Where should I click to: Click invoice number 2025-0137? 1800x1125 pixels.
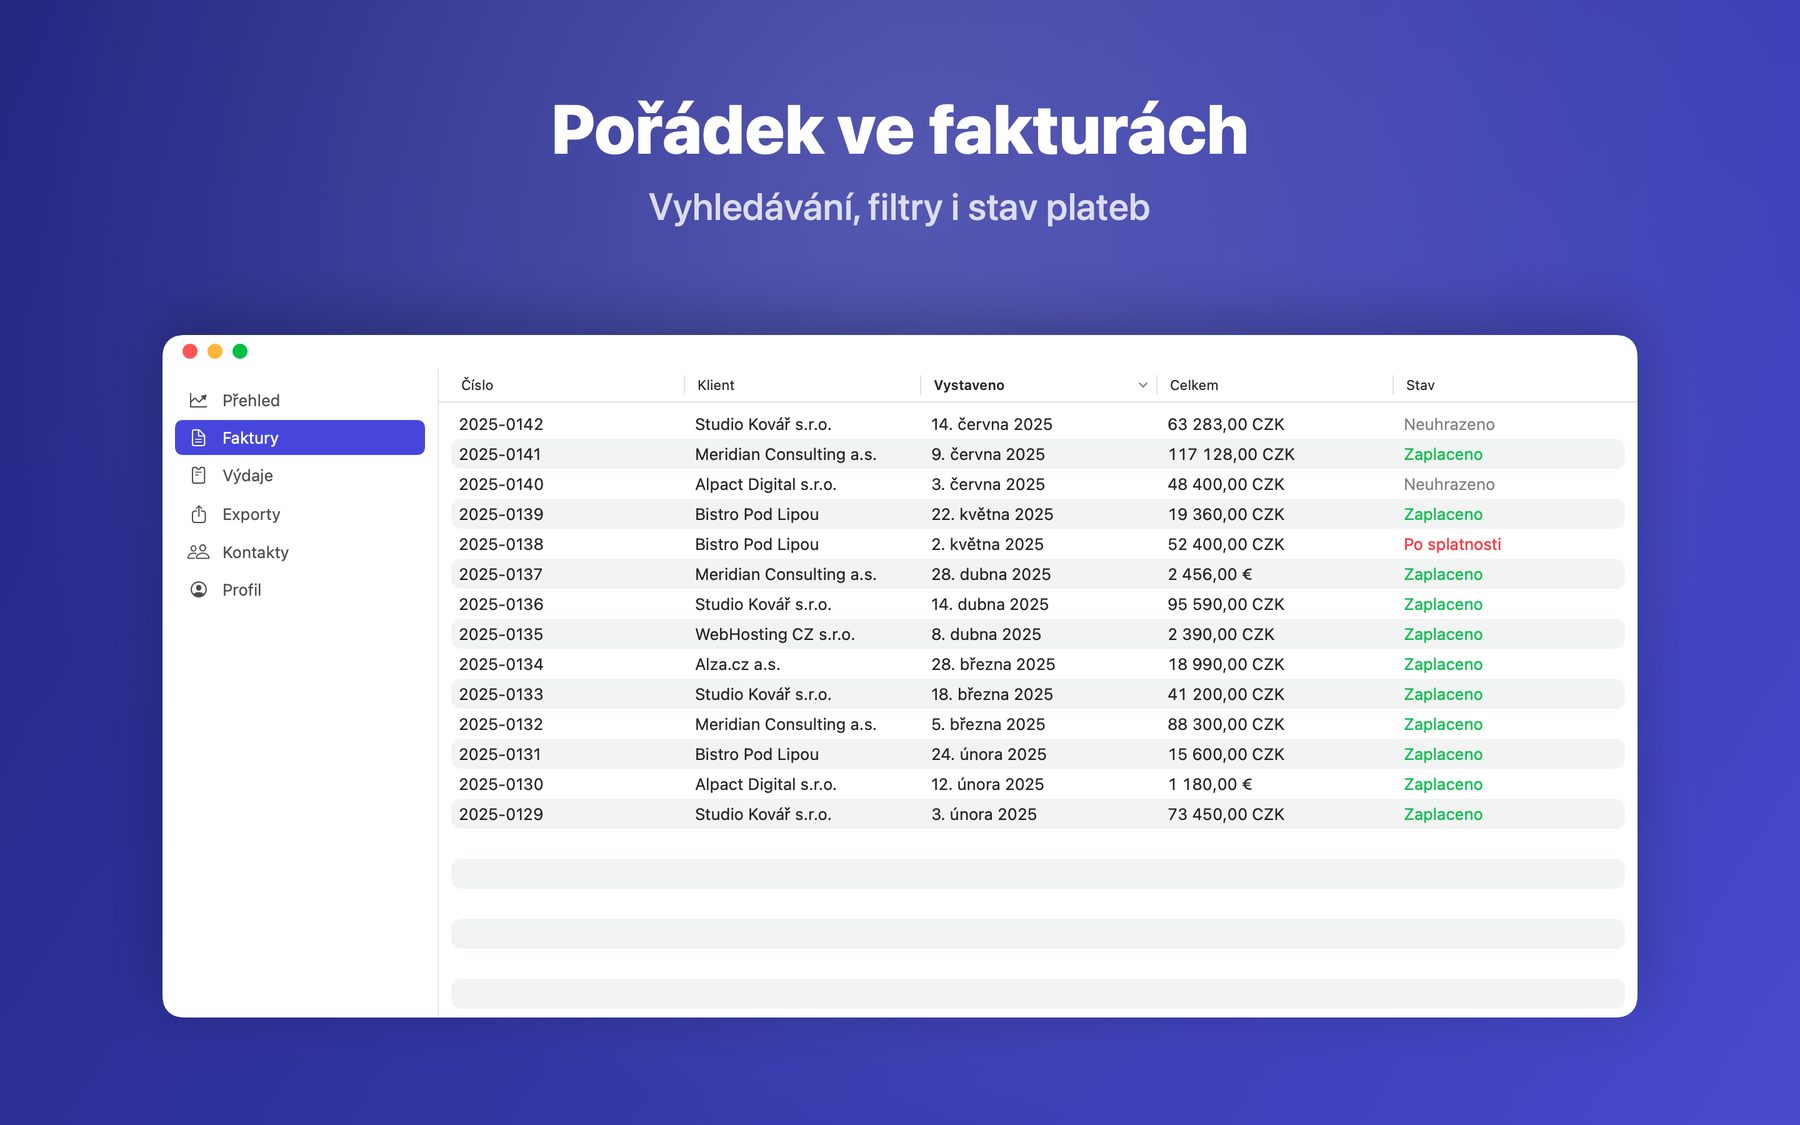pyautogui.click(x=500, y=574)
